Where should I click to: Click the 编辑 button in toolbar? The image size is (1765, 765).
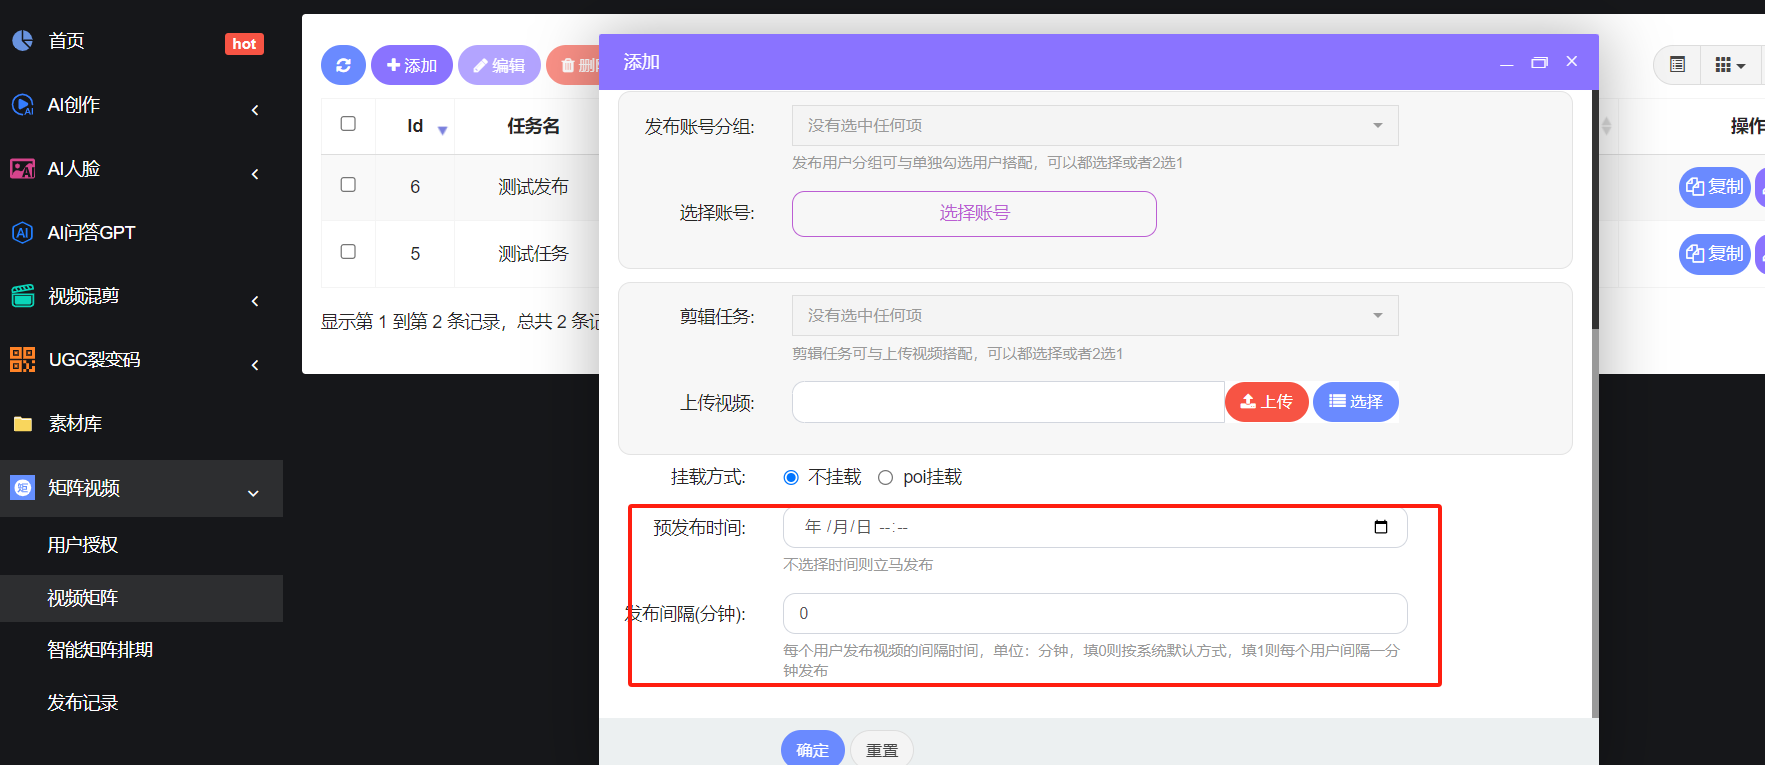[499, 65]
